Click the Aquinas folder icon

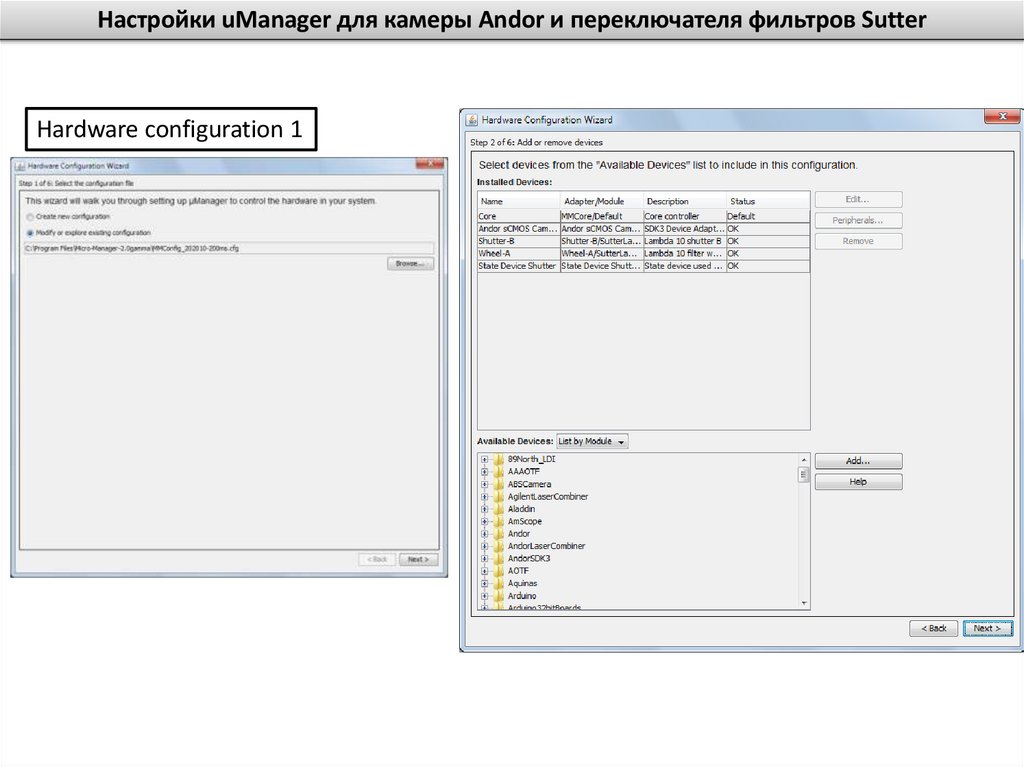(x=499, y=583)
